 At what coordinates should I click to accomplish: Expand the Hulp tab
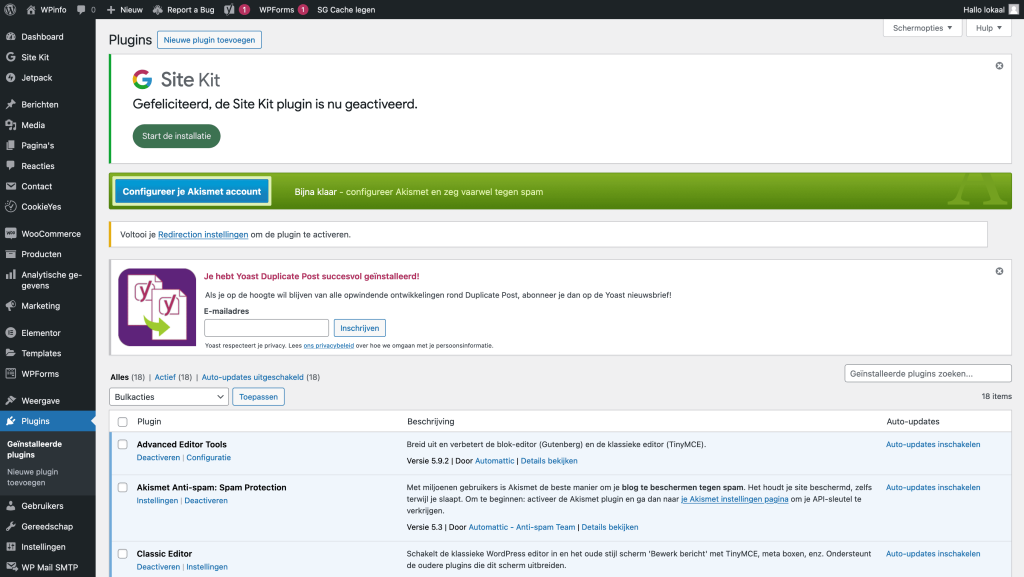[988, 28]
